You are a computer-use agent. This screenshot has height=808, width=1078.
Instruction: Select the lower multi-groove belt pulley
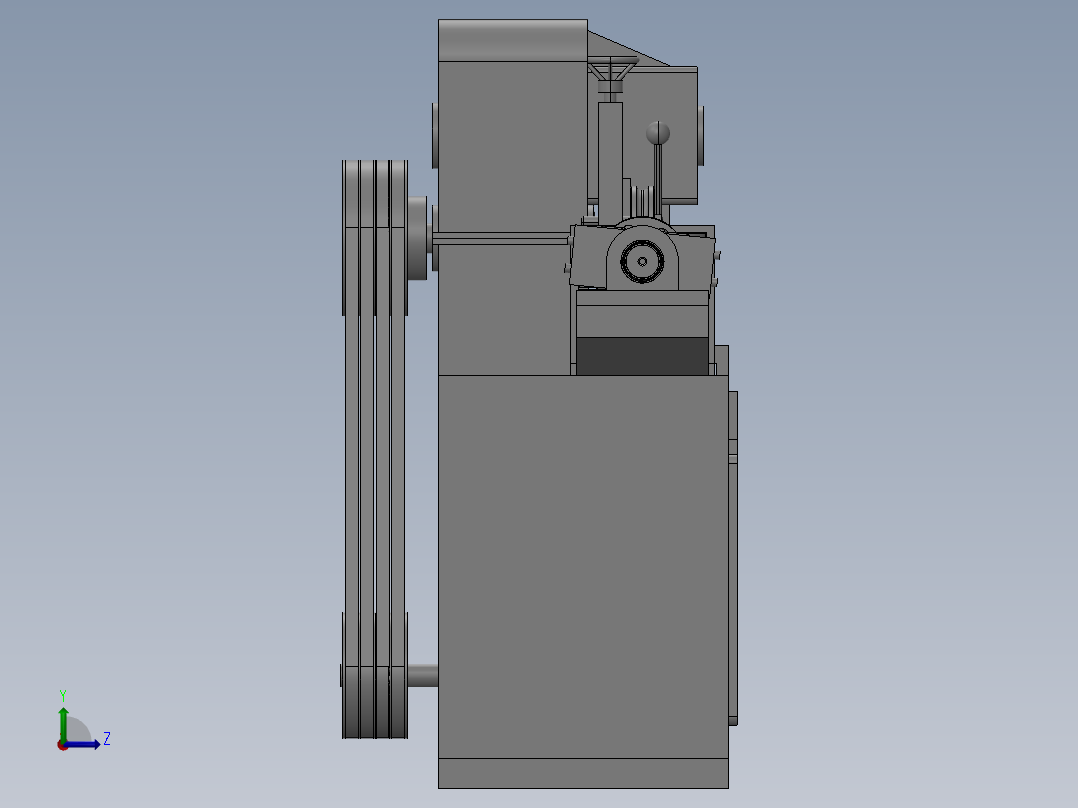pyautogui.click(x=375, y=675)
